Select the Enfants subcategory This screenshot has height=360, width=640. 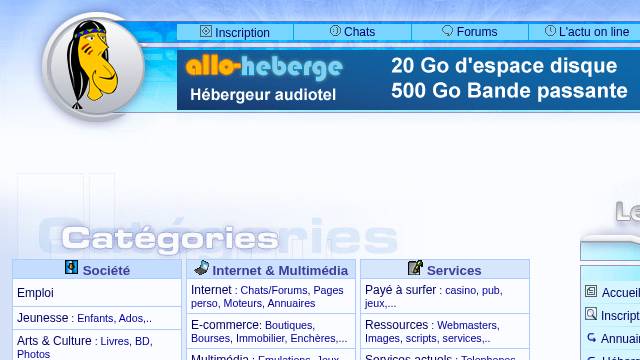point(95,318)
